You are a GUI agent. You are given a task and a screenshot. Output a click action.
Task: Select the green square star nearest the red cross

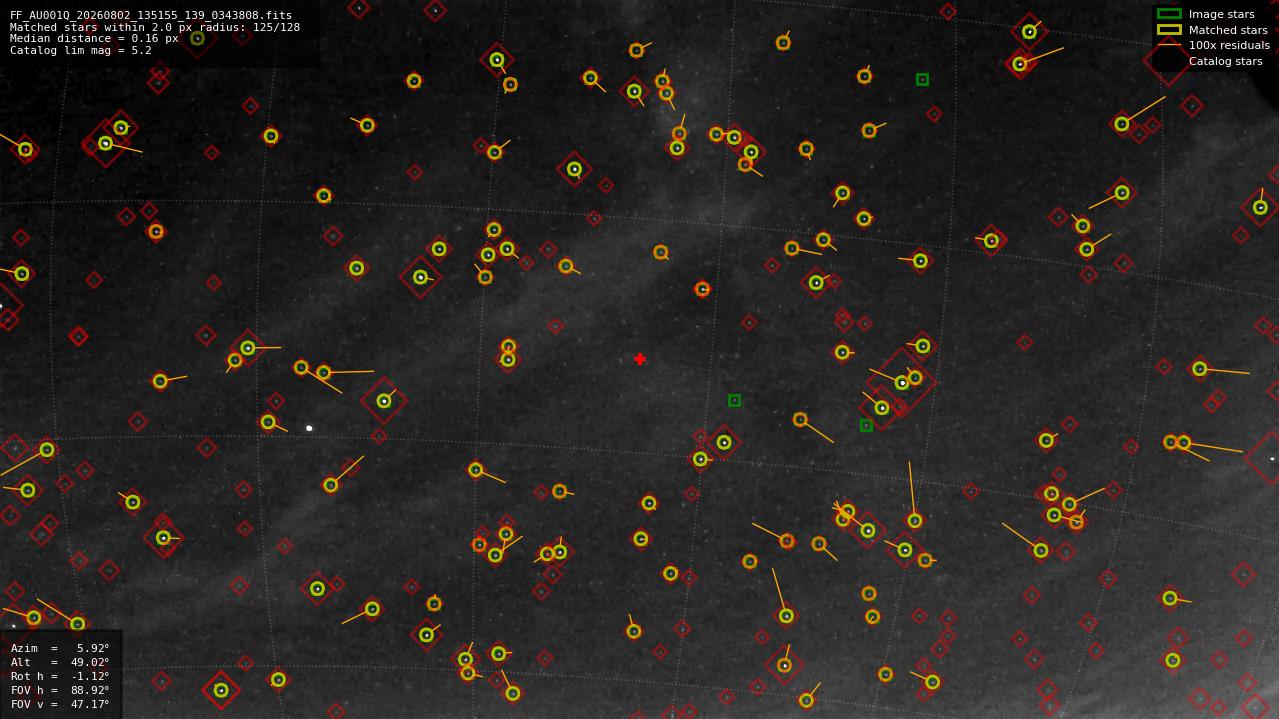pyautogui.click(x=734, y=400)
